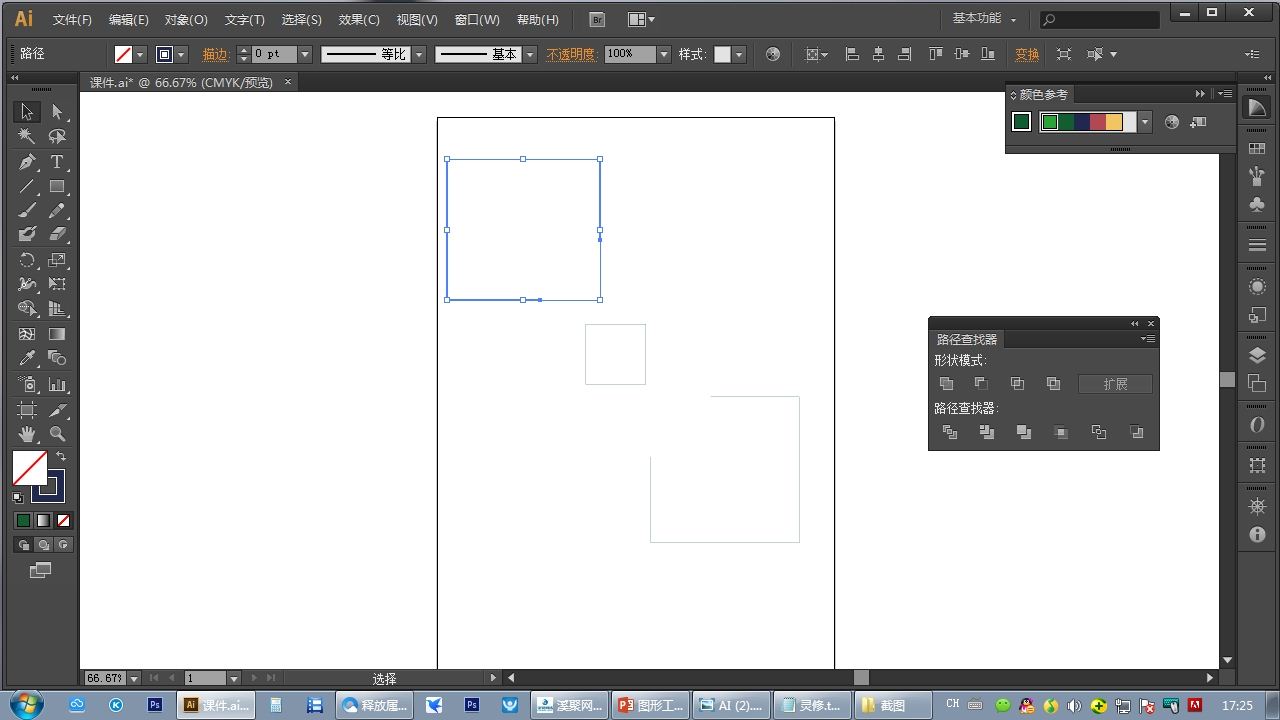The width and height of the screenshot is (1280, 720).
Task: Select the Type tool
Action: 57,162
